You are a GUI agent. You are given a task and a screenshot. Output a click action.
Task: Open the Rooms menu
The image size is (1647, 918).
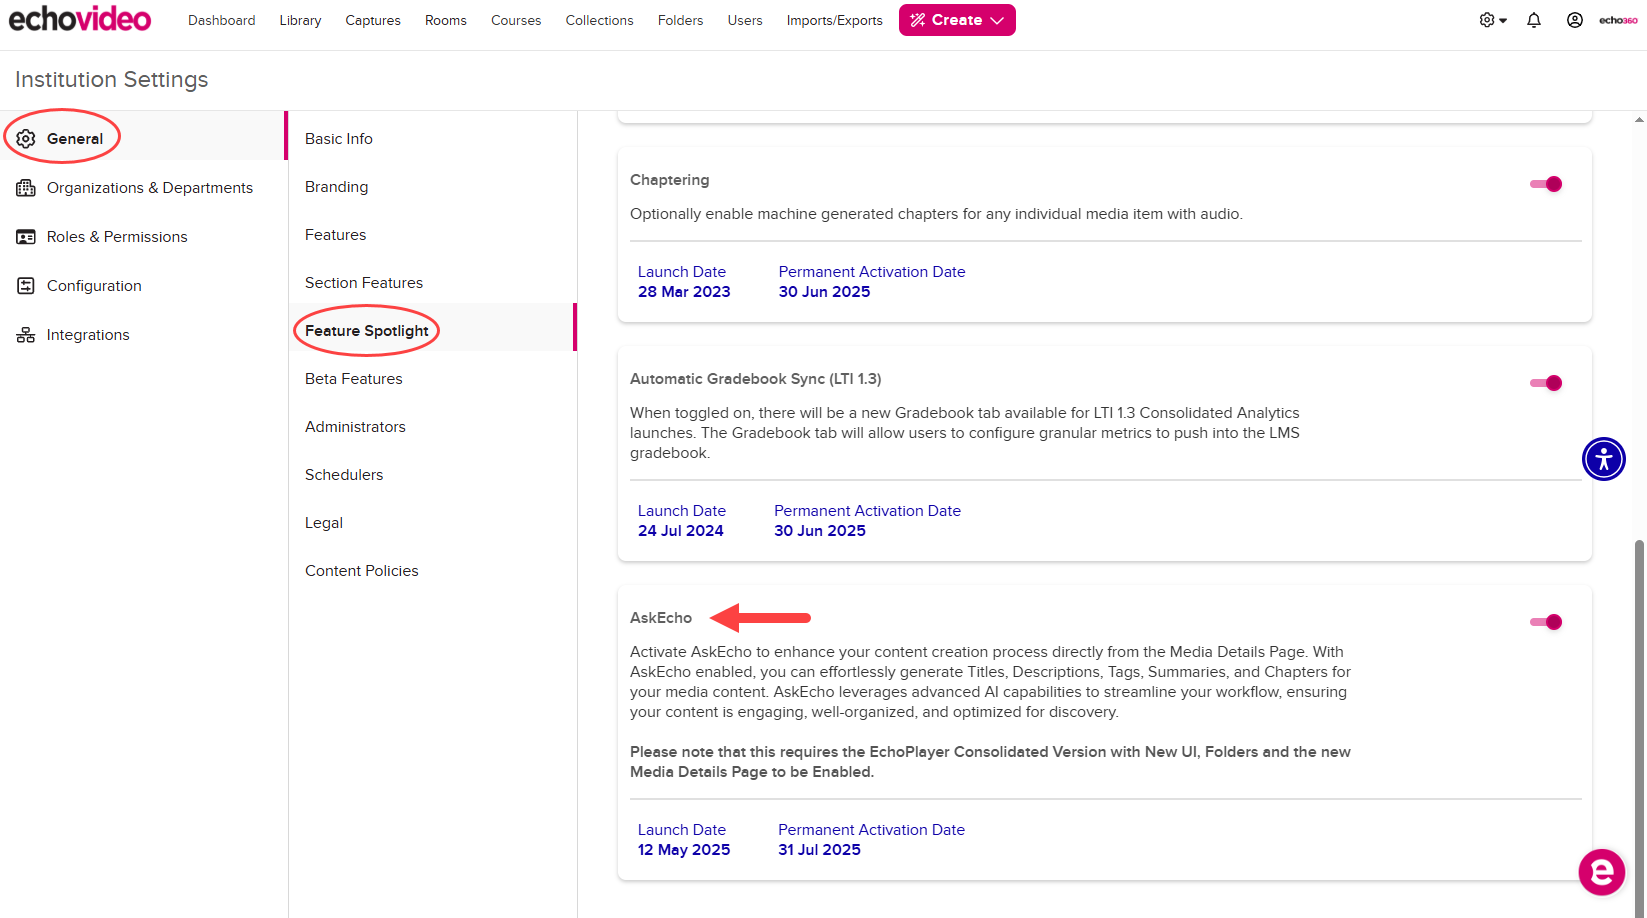pos(446,20)
